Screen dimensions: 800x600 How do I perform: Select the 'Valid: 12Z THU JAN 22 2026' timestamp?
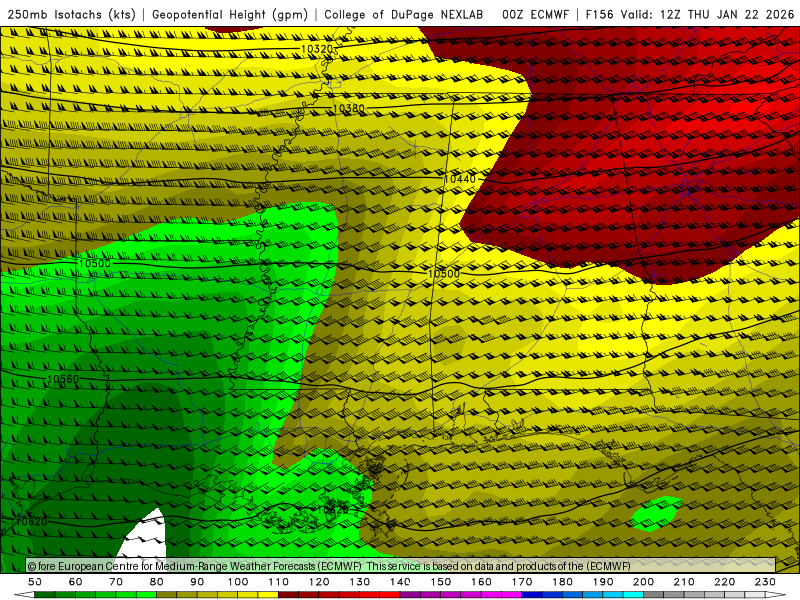[x=708, y=15]
